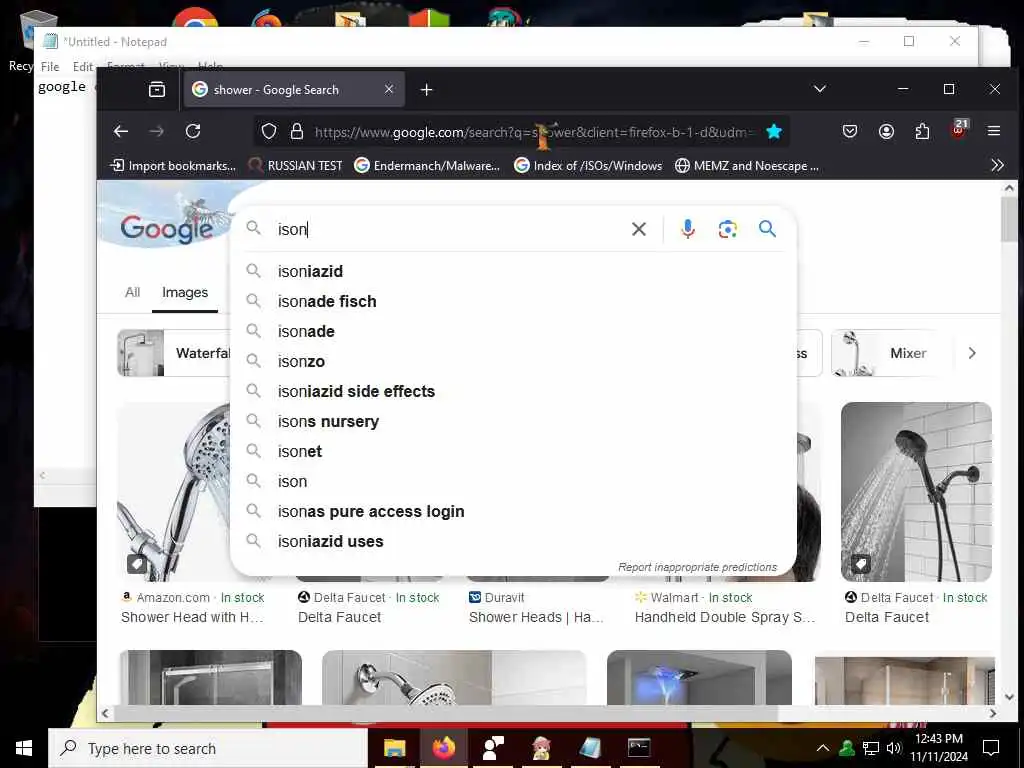Open MEMZ and Noescape bookmark
The width and height of the screenshot is (1024, 768).
[x=747, y=166]
